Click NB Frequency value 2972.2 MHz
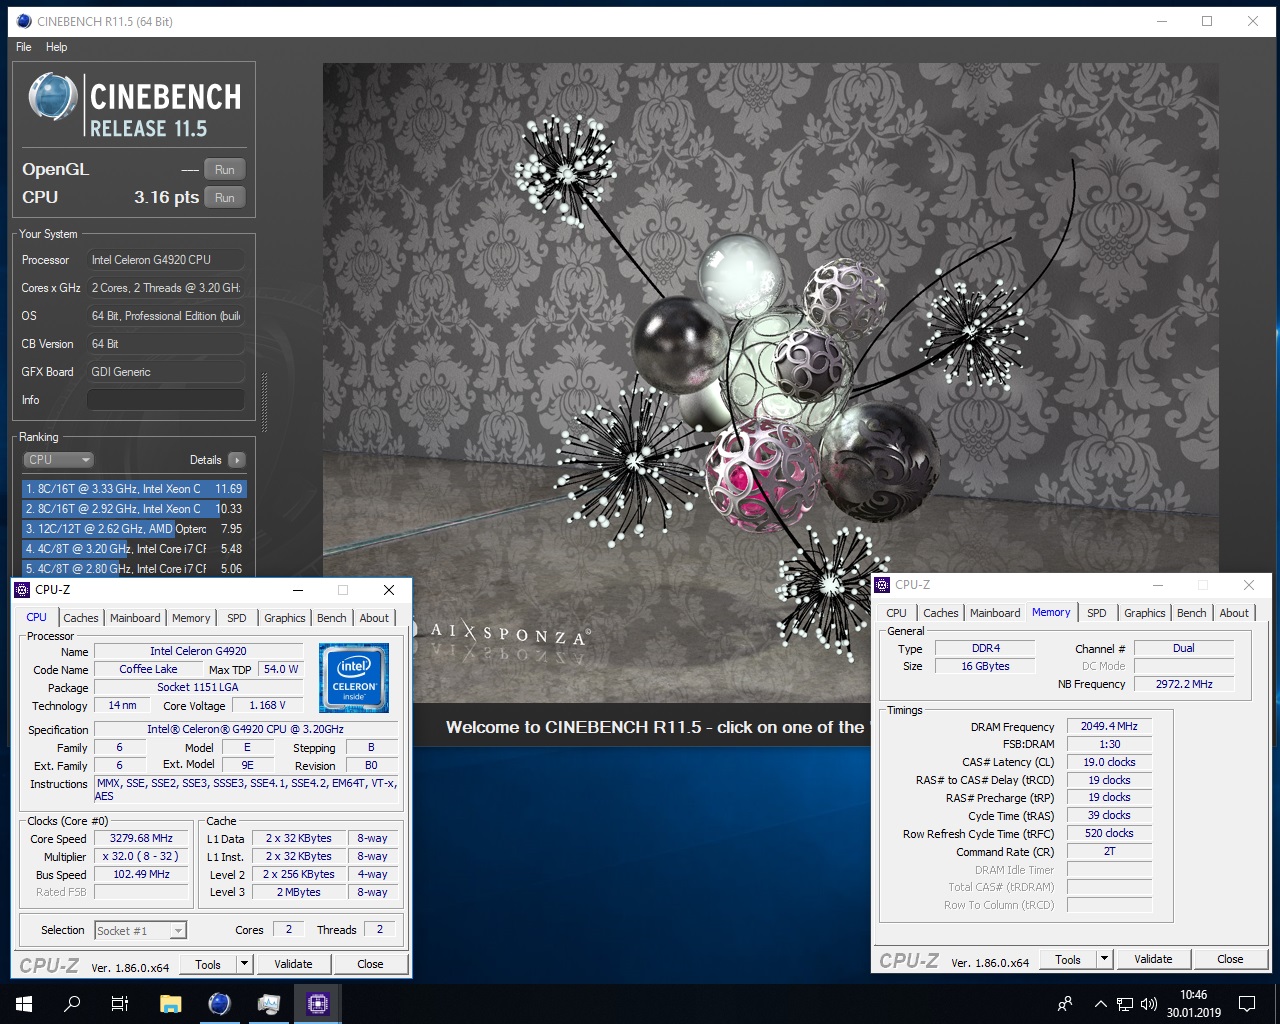Screen dimensions: 1280x1024 [1184, 685]
